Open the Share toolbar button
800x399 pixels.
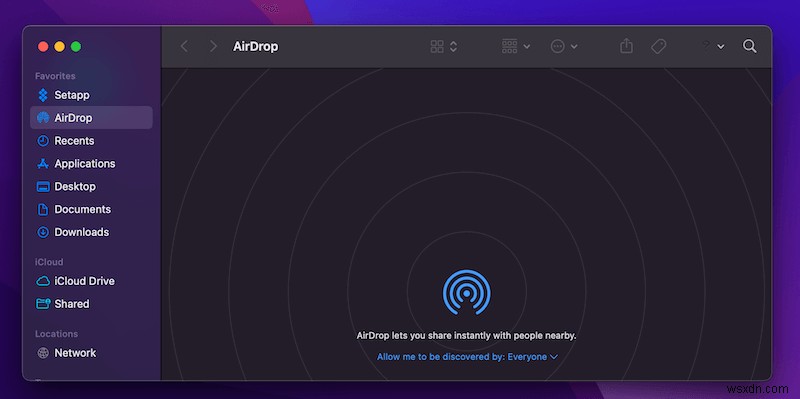tap(627, 46)
